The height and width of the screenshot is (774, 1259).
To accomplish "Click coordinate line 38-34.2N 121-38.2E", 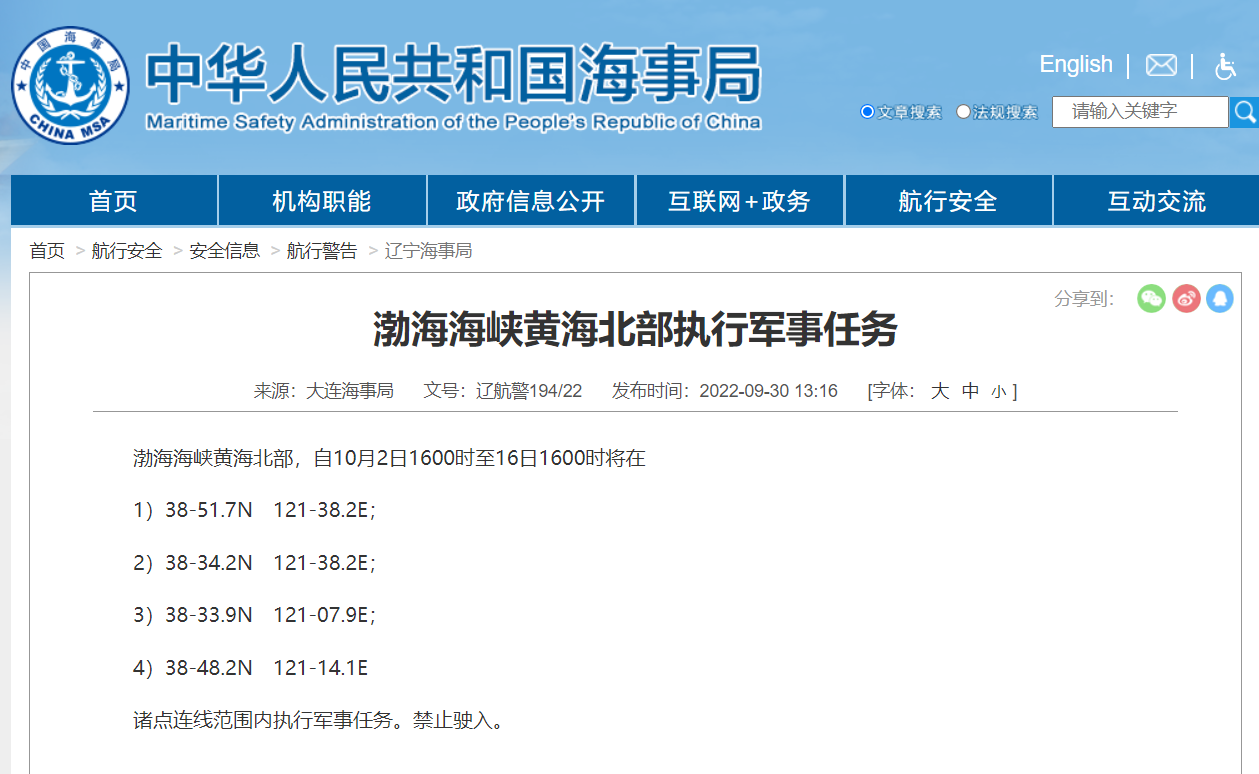I will tap(255, 563).
